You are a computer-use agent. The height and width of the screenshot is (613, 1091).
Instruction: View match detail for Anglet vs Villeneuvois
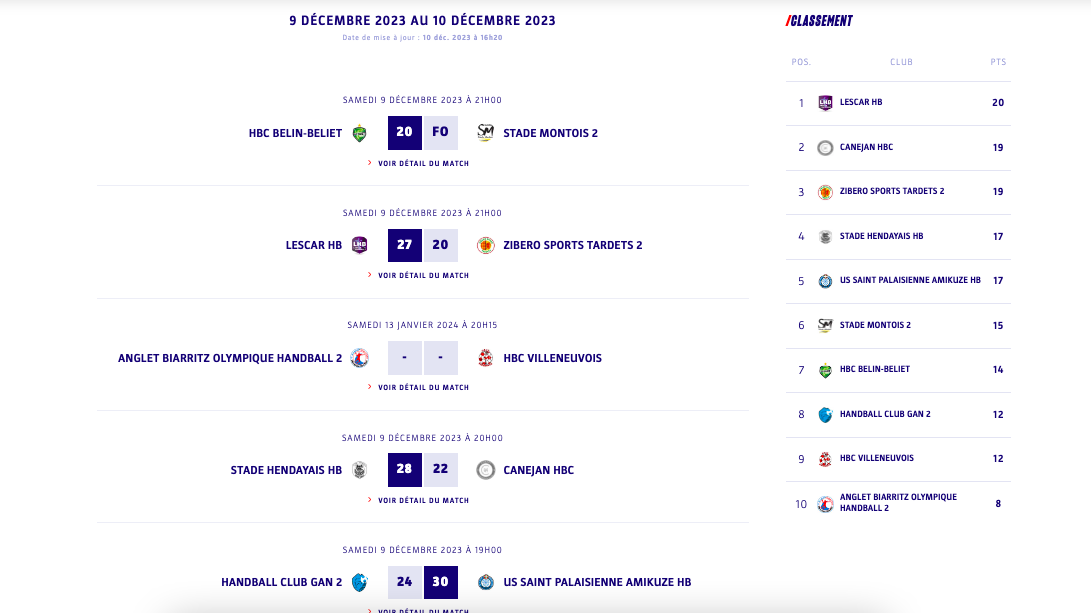[423, 387]
